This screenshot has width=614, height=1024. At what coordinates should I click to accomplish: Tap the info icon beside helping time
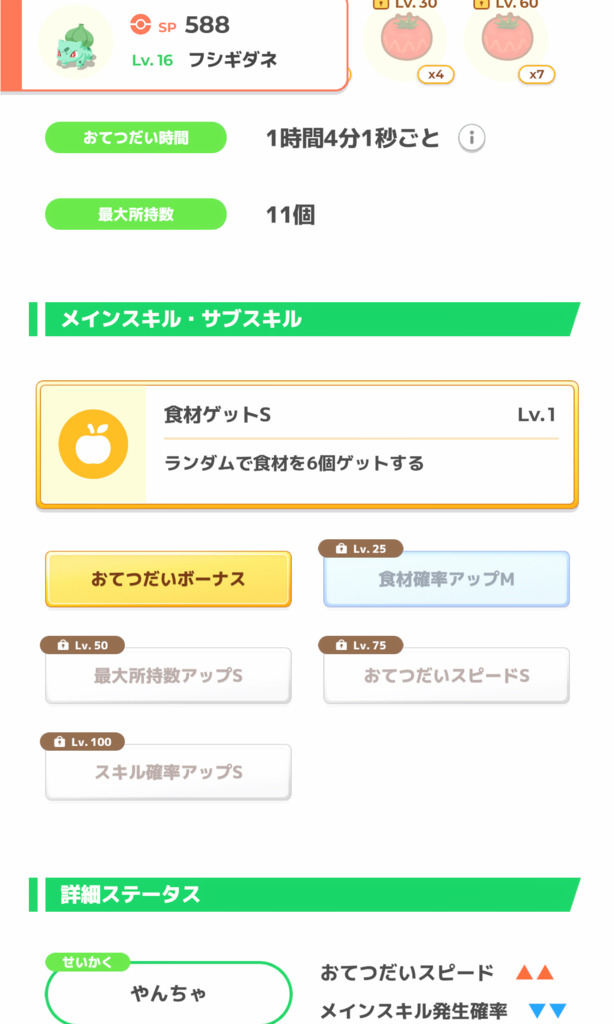[472, 138]
